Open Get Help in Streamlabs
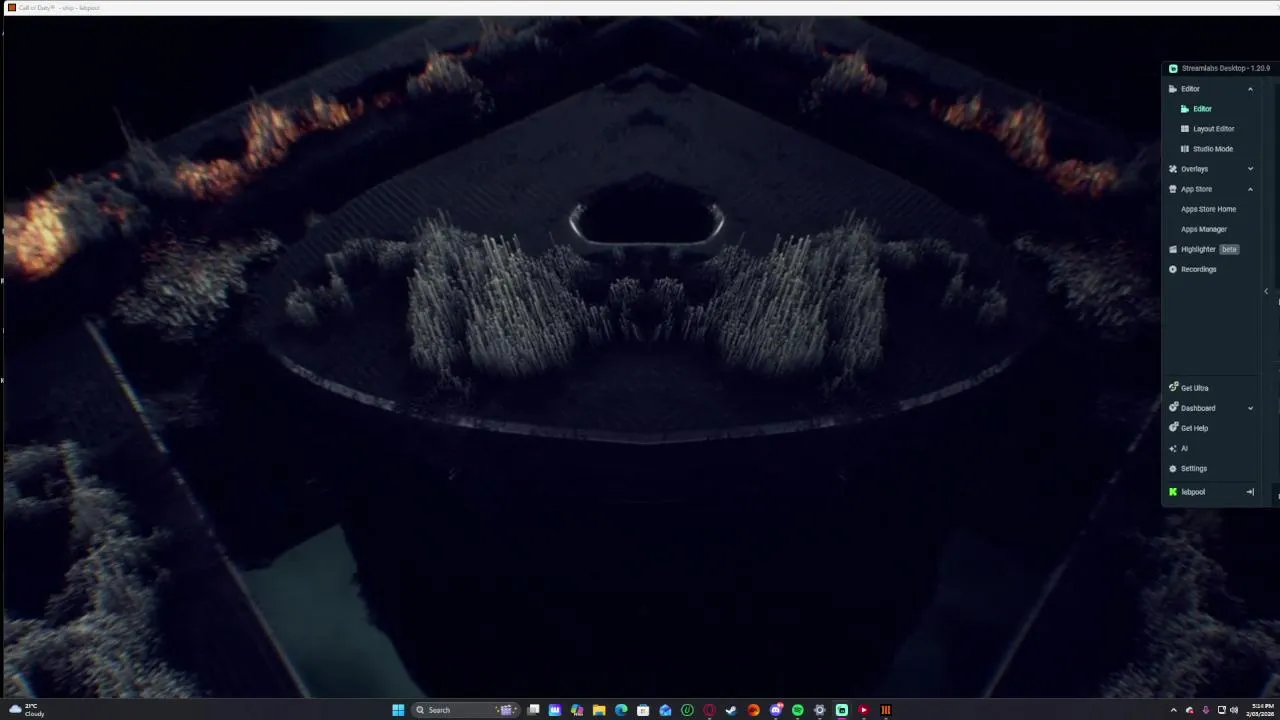Viewport: 1280px width, 720px height. point(1189,428)
